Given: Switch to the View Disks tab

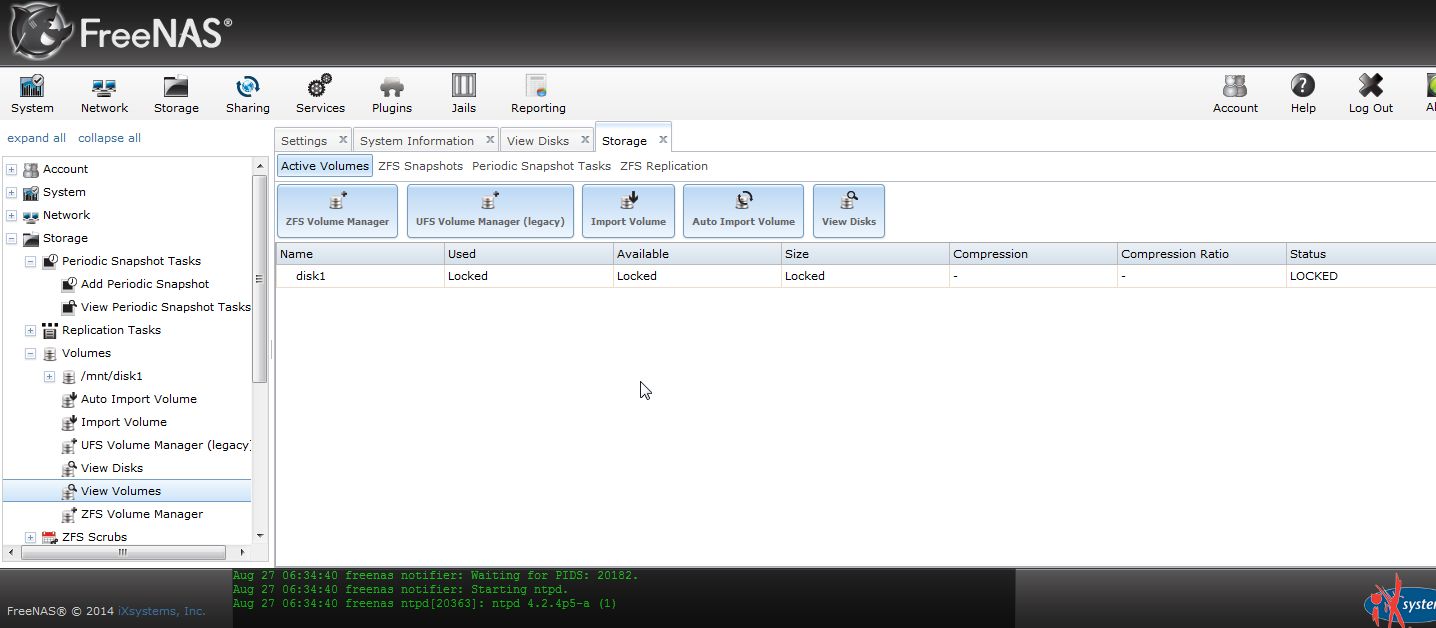Looking at the screenshot, I should [x=538, y=141].
